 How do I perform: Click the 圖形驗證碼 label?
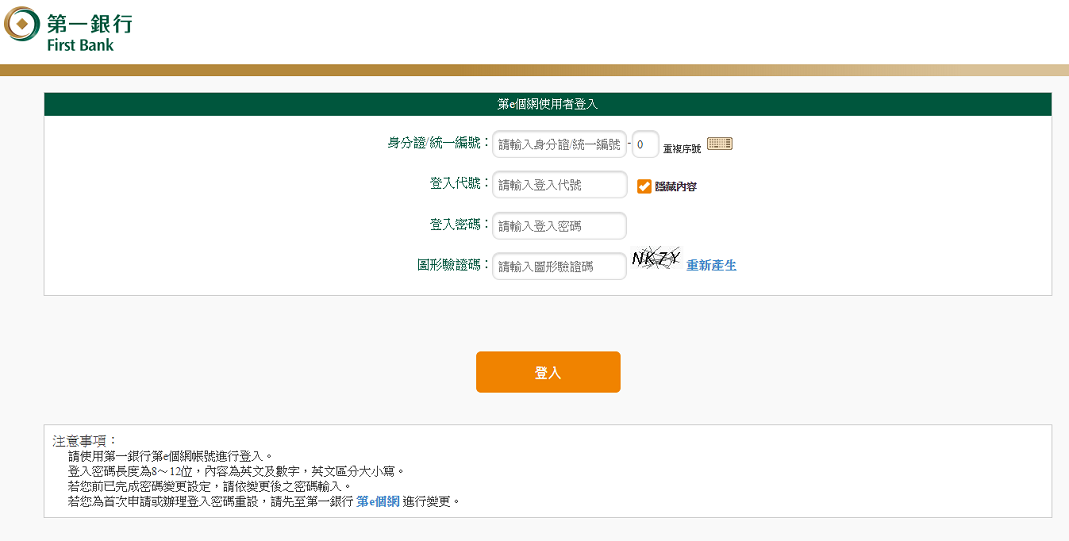click(x=453, y=264)
